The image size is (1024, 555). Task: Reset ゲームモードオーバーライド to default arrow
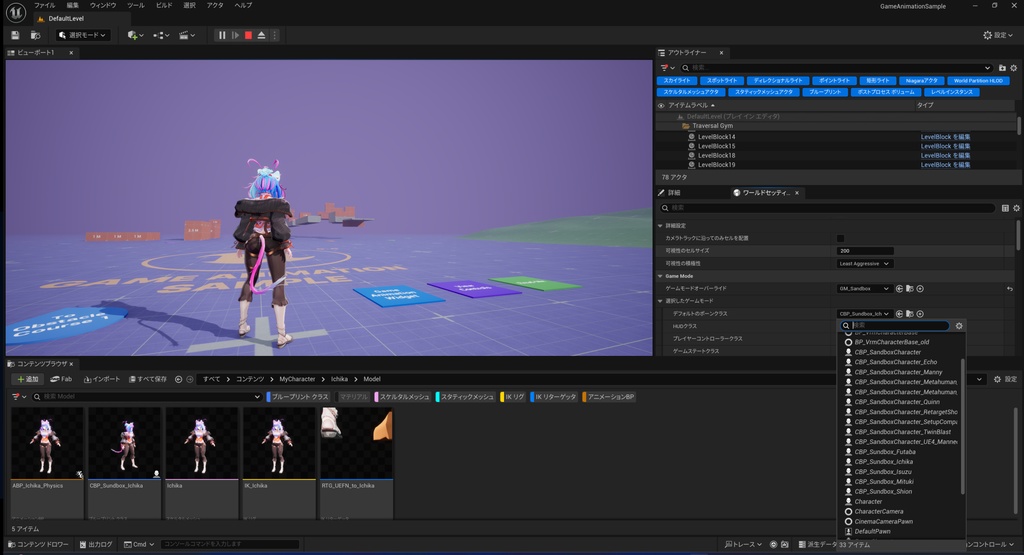click(1010, 289)
